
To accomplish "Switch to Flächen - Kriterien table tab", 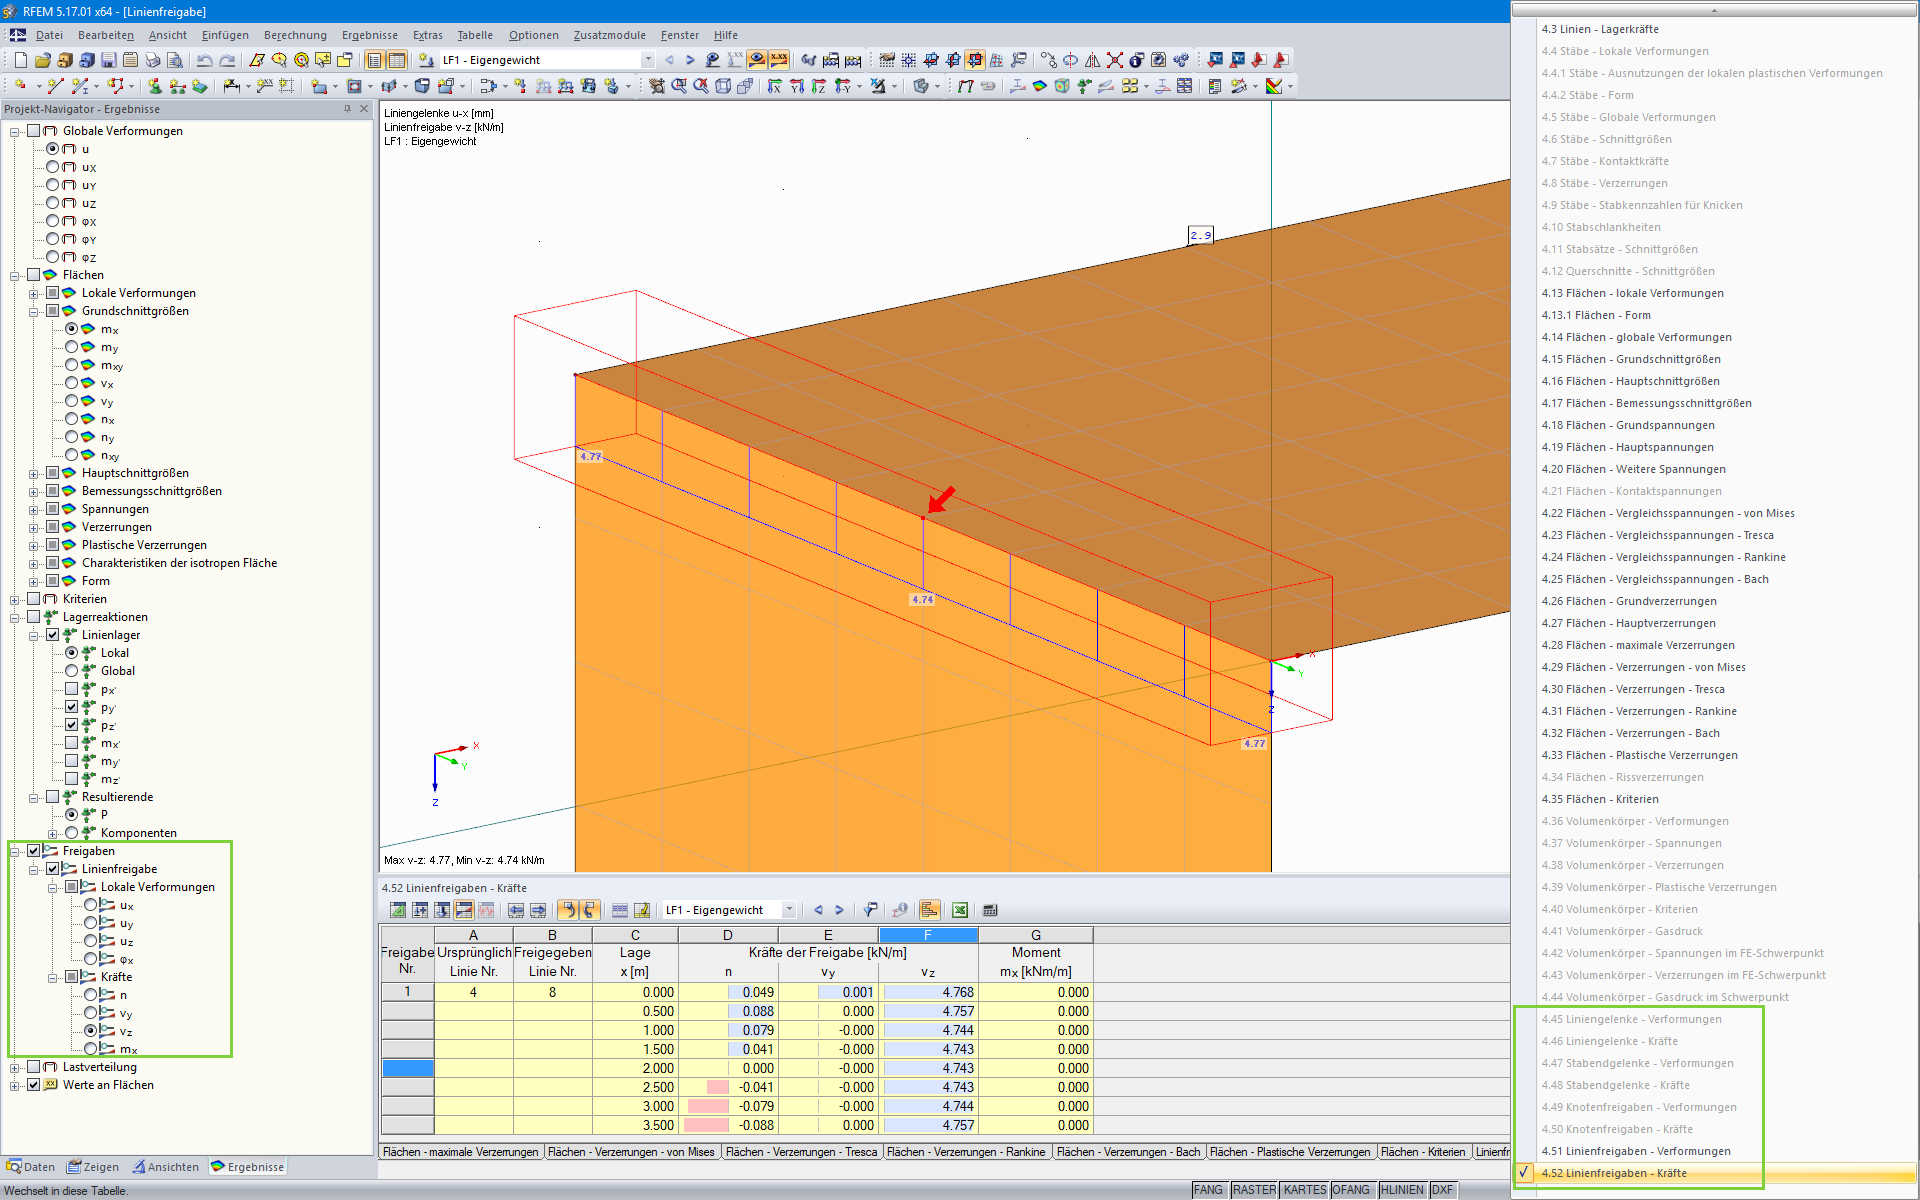I will pos(1423,1152).
